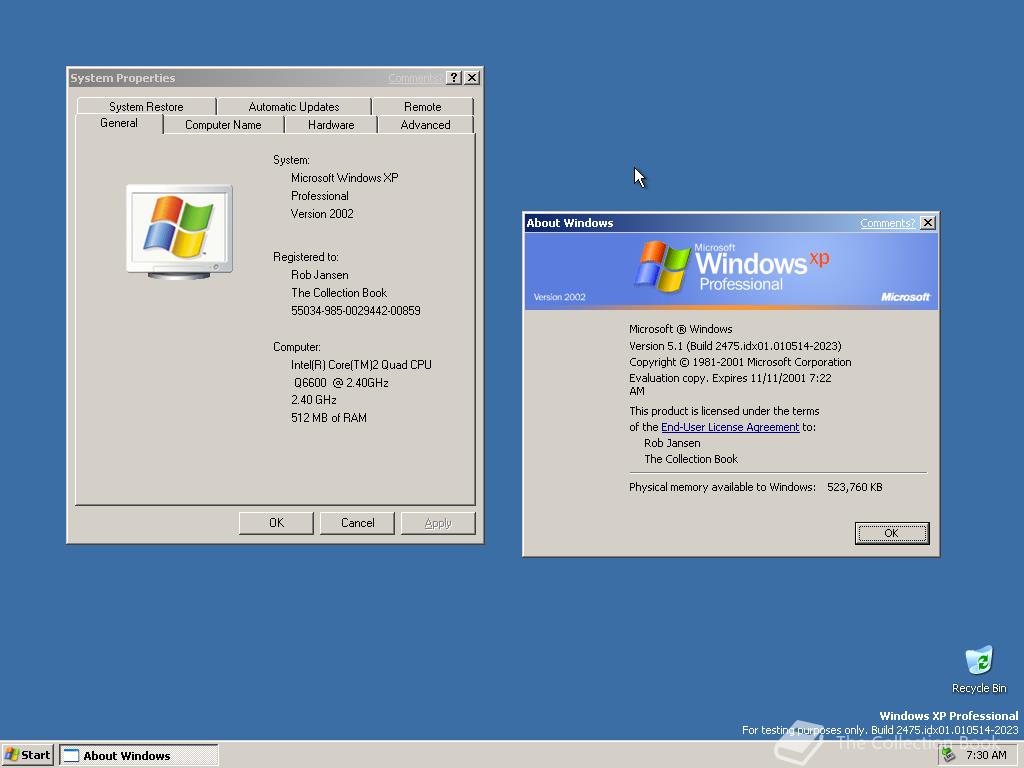Open the Start menu
The image size is (1024, 768).
tap(27, 755)
